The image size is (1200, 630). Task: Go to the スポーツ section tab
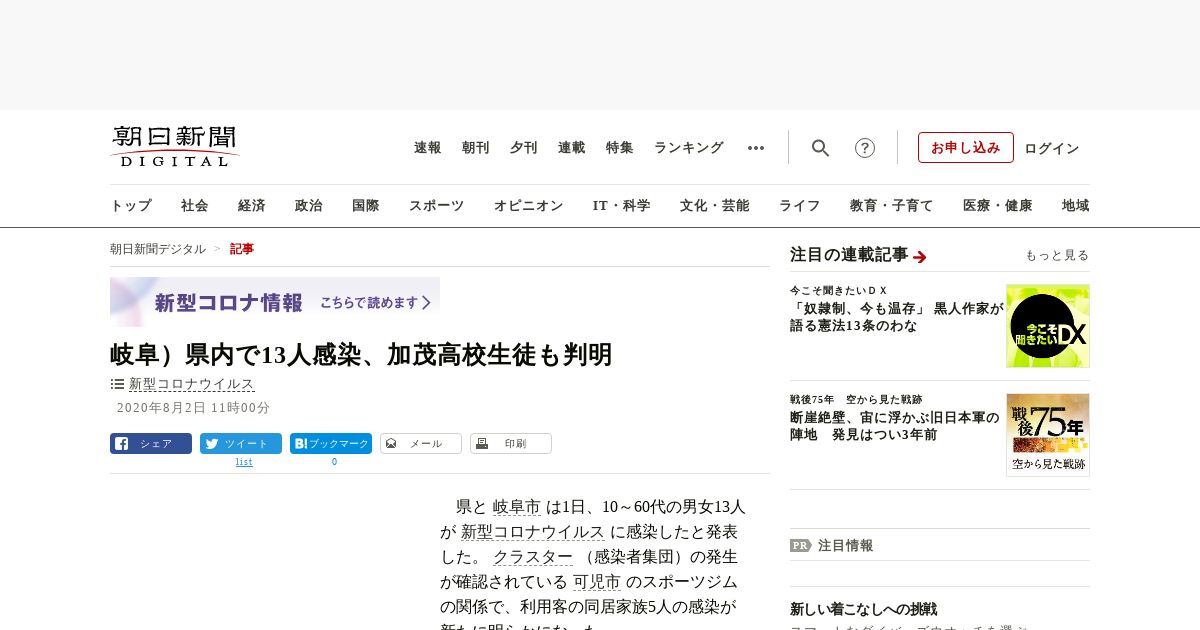point(436,206)
